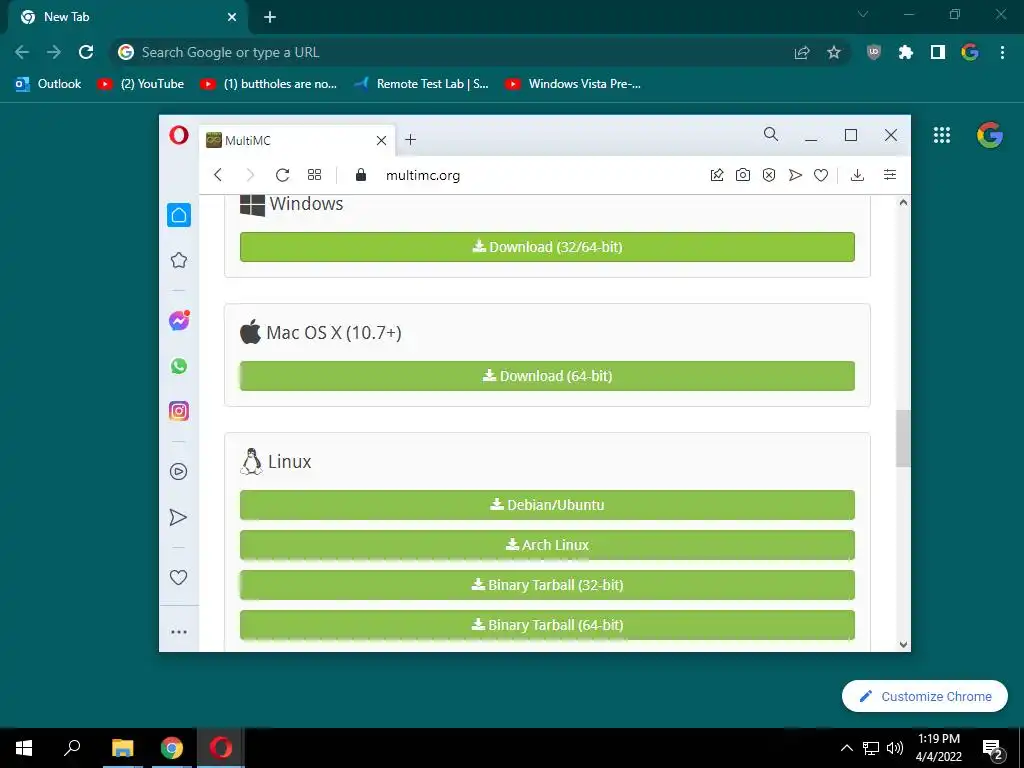1024x768 pixels.
Task: Open ad blocker shield icon in Opera
Action: [769, 174]
